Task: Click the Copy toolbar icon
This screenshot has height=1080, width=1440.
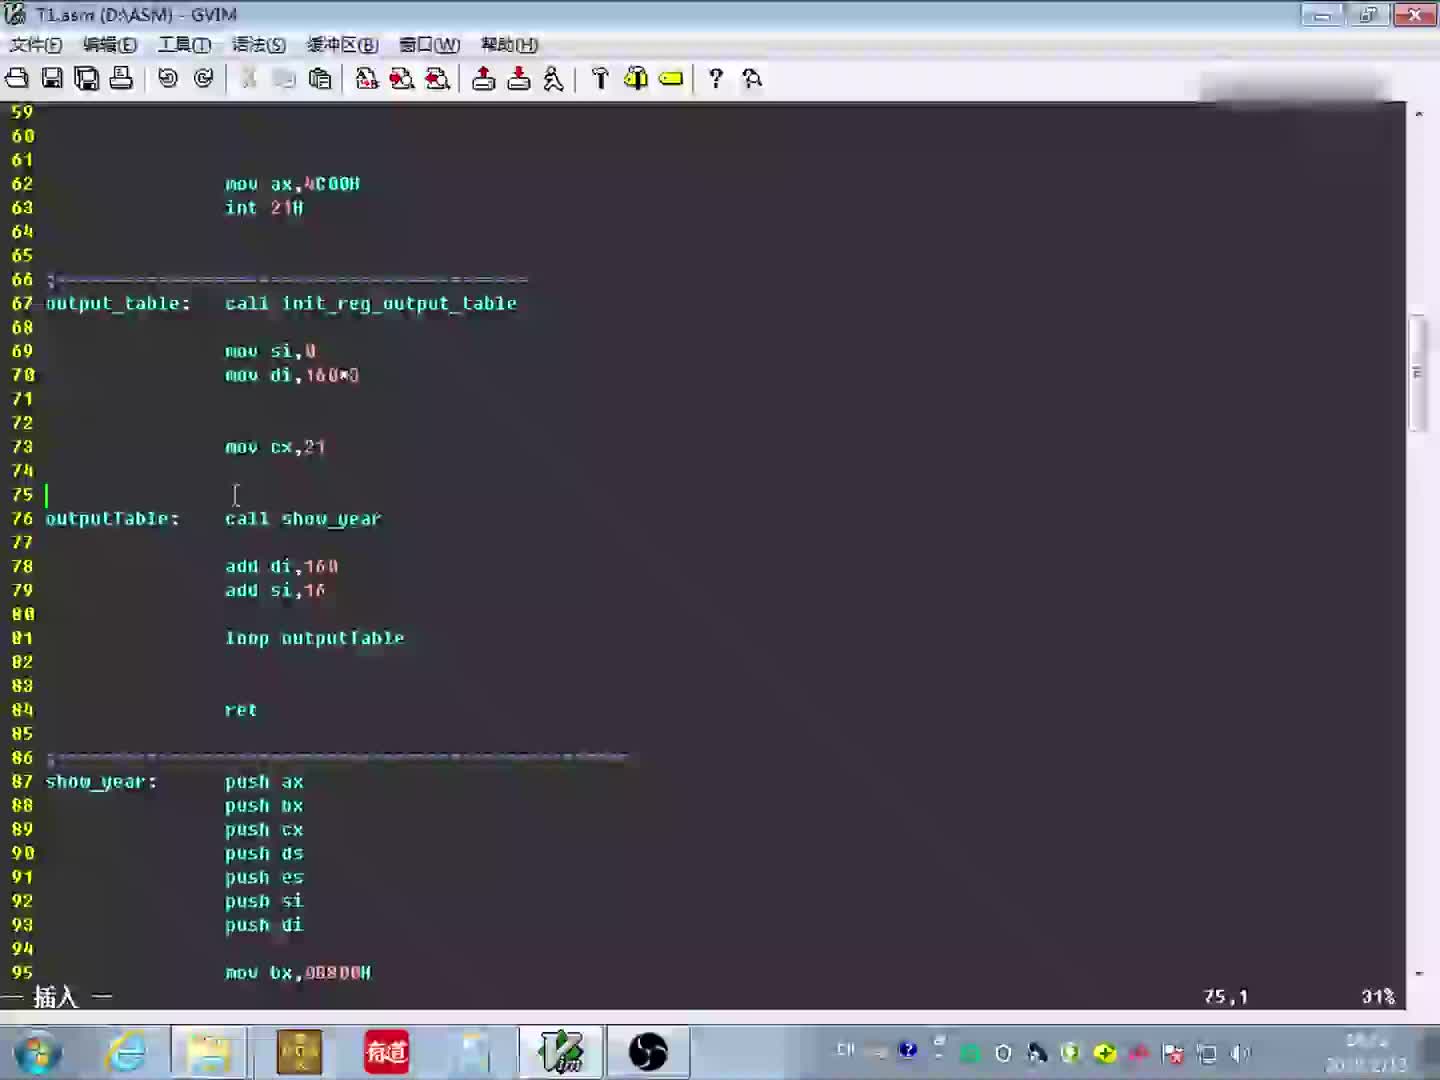Action: pos(284,78)
